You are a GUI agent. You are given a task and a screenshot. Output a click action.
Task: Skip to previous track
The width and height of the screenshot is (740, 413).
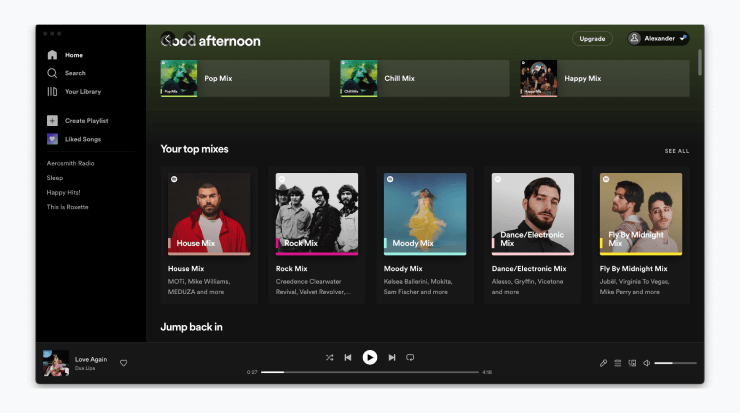click(x=348, y=357)
